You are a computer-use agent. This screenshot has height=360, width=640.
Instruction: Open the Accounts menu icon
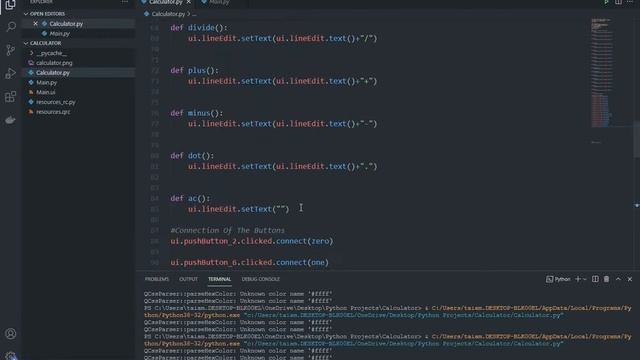[x=11, y=333]
